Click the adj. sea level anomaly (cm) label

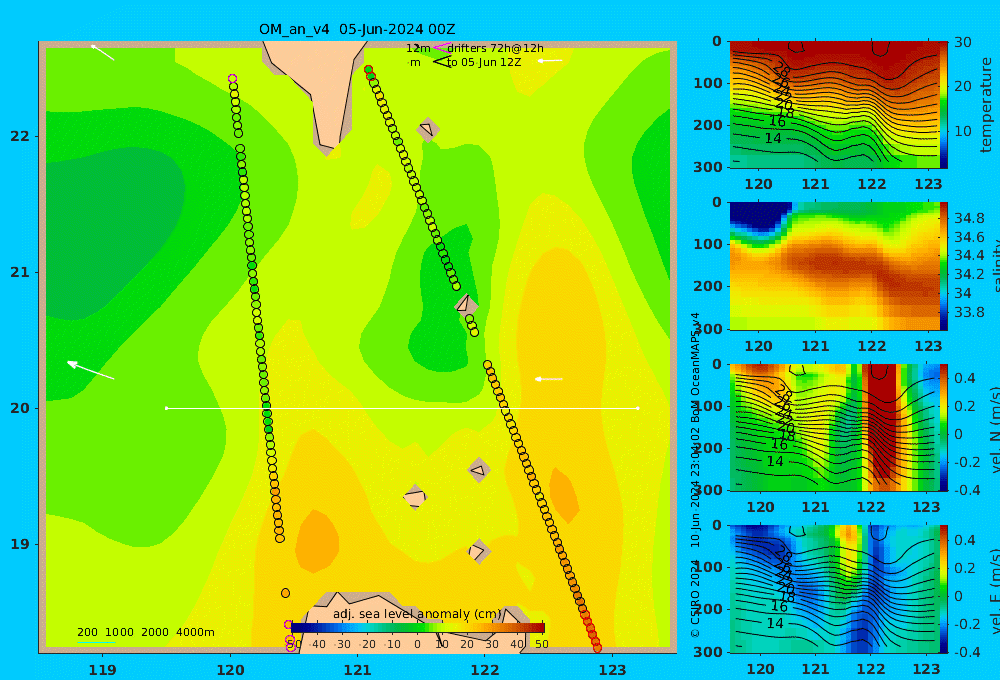pos(417,614)
